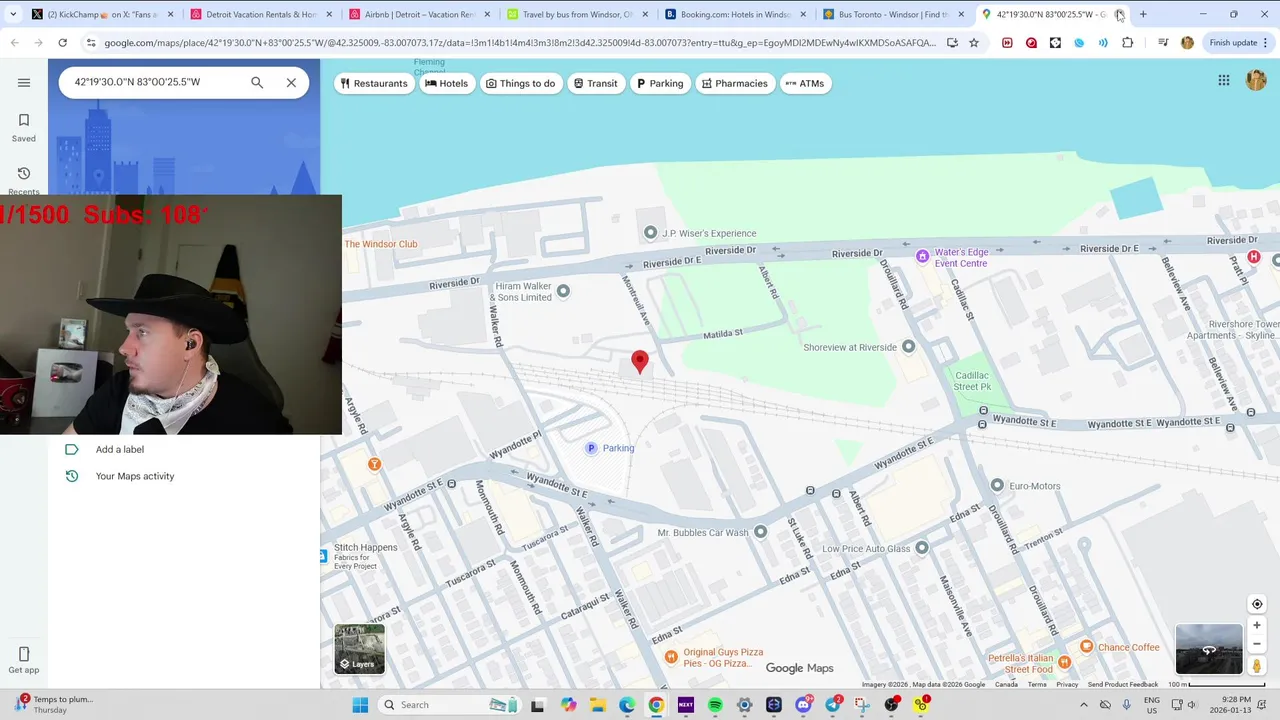Switch to the KickChamp on X tab
Image resolution: width=1280 pixels, height=720 pixels.
click(101, 14)
